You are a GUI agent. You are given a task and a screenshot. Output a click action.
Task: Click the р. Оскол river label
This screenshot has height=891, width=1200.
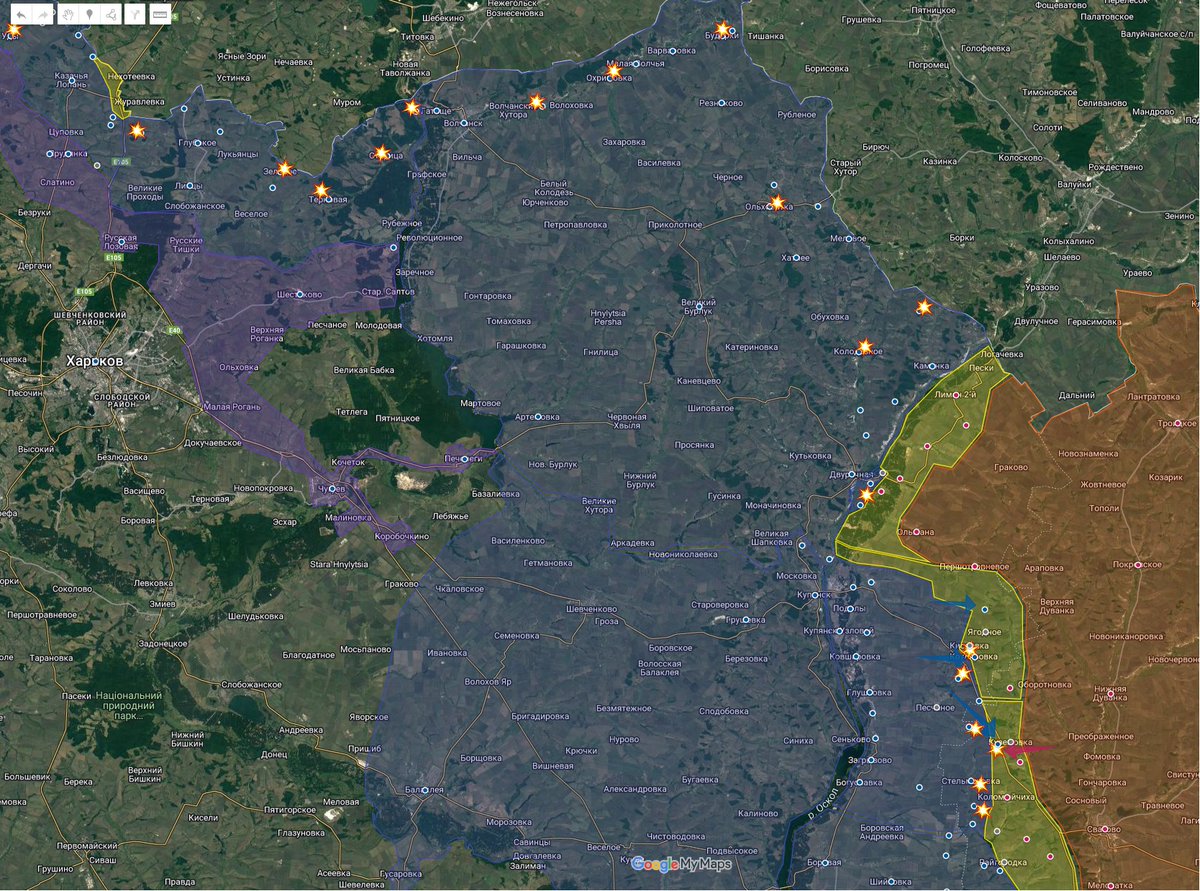click(x=824, y=806)
